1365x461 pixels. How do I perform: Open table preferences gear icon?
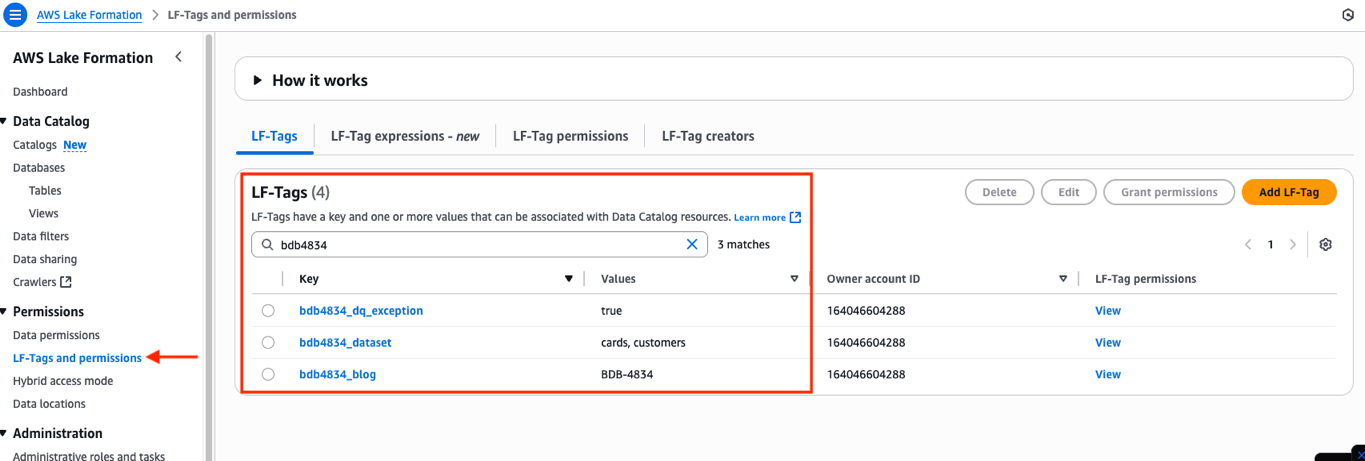coord(1326,244)
